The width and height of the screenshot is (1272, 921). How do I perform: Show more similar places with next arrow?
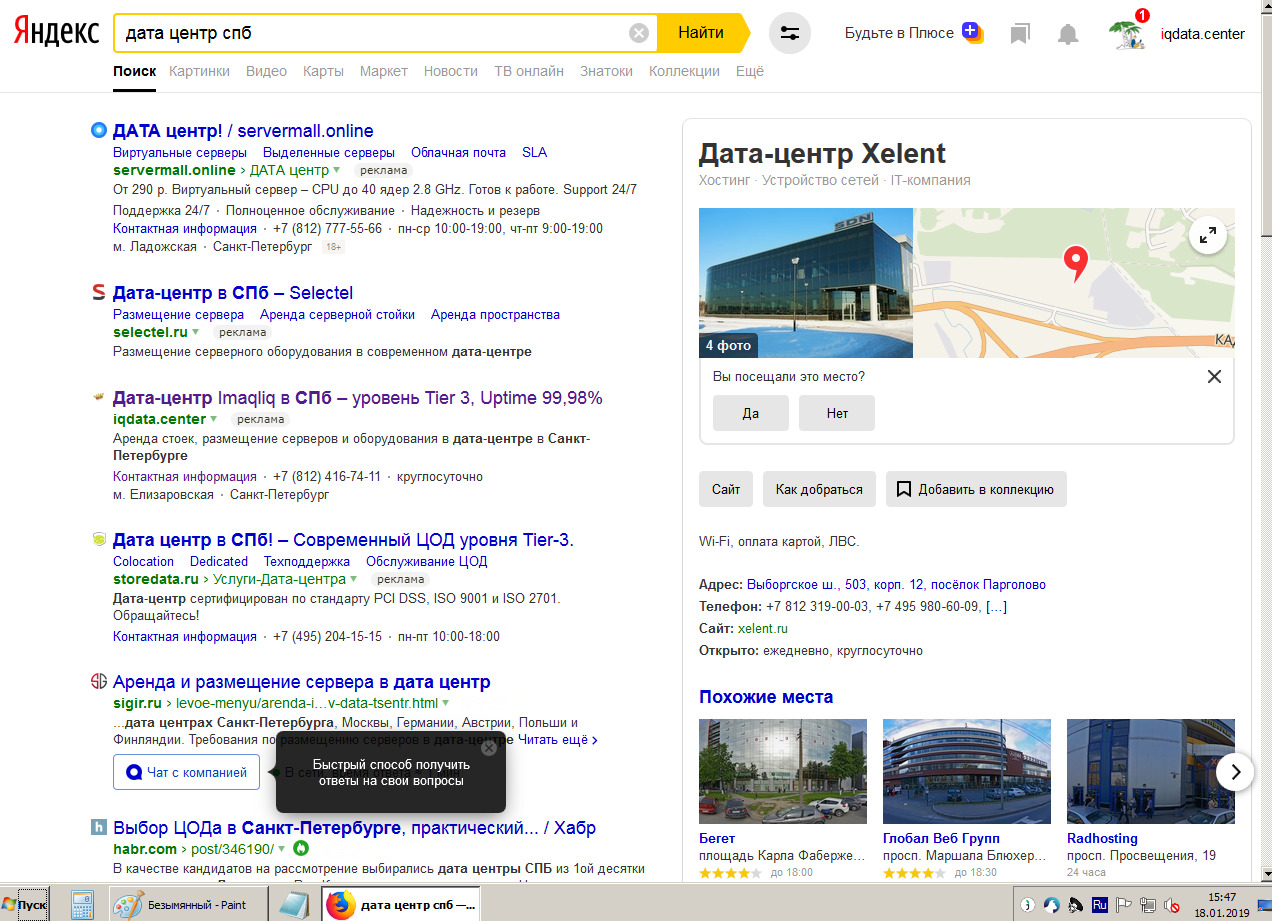pos(1235,772)
